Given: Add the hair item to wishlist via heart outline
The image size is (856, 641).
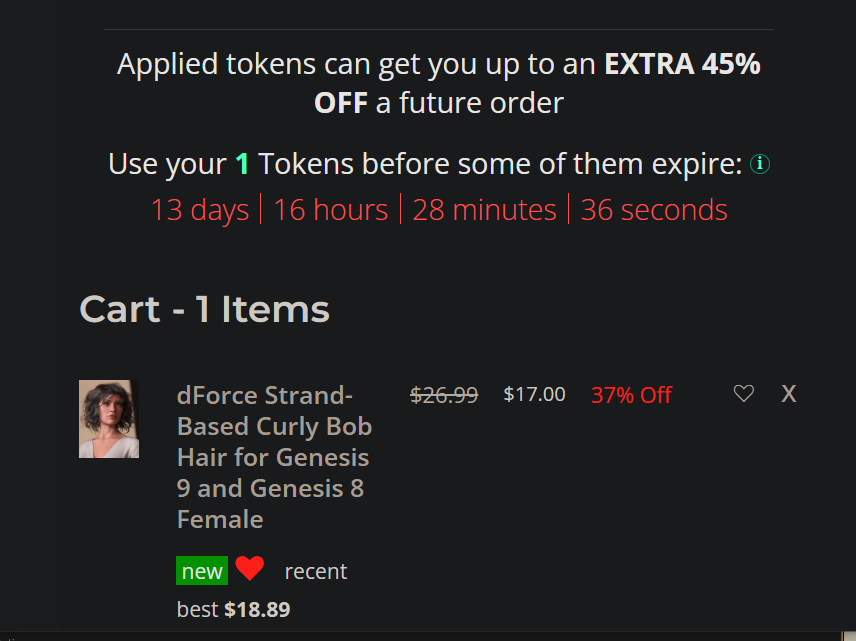Looking at the screenshot, I should click(743, 394).
